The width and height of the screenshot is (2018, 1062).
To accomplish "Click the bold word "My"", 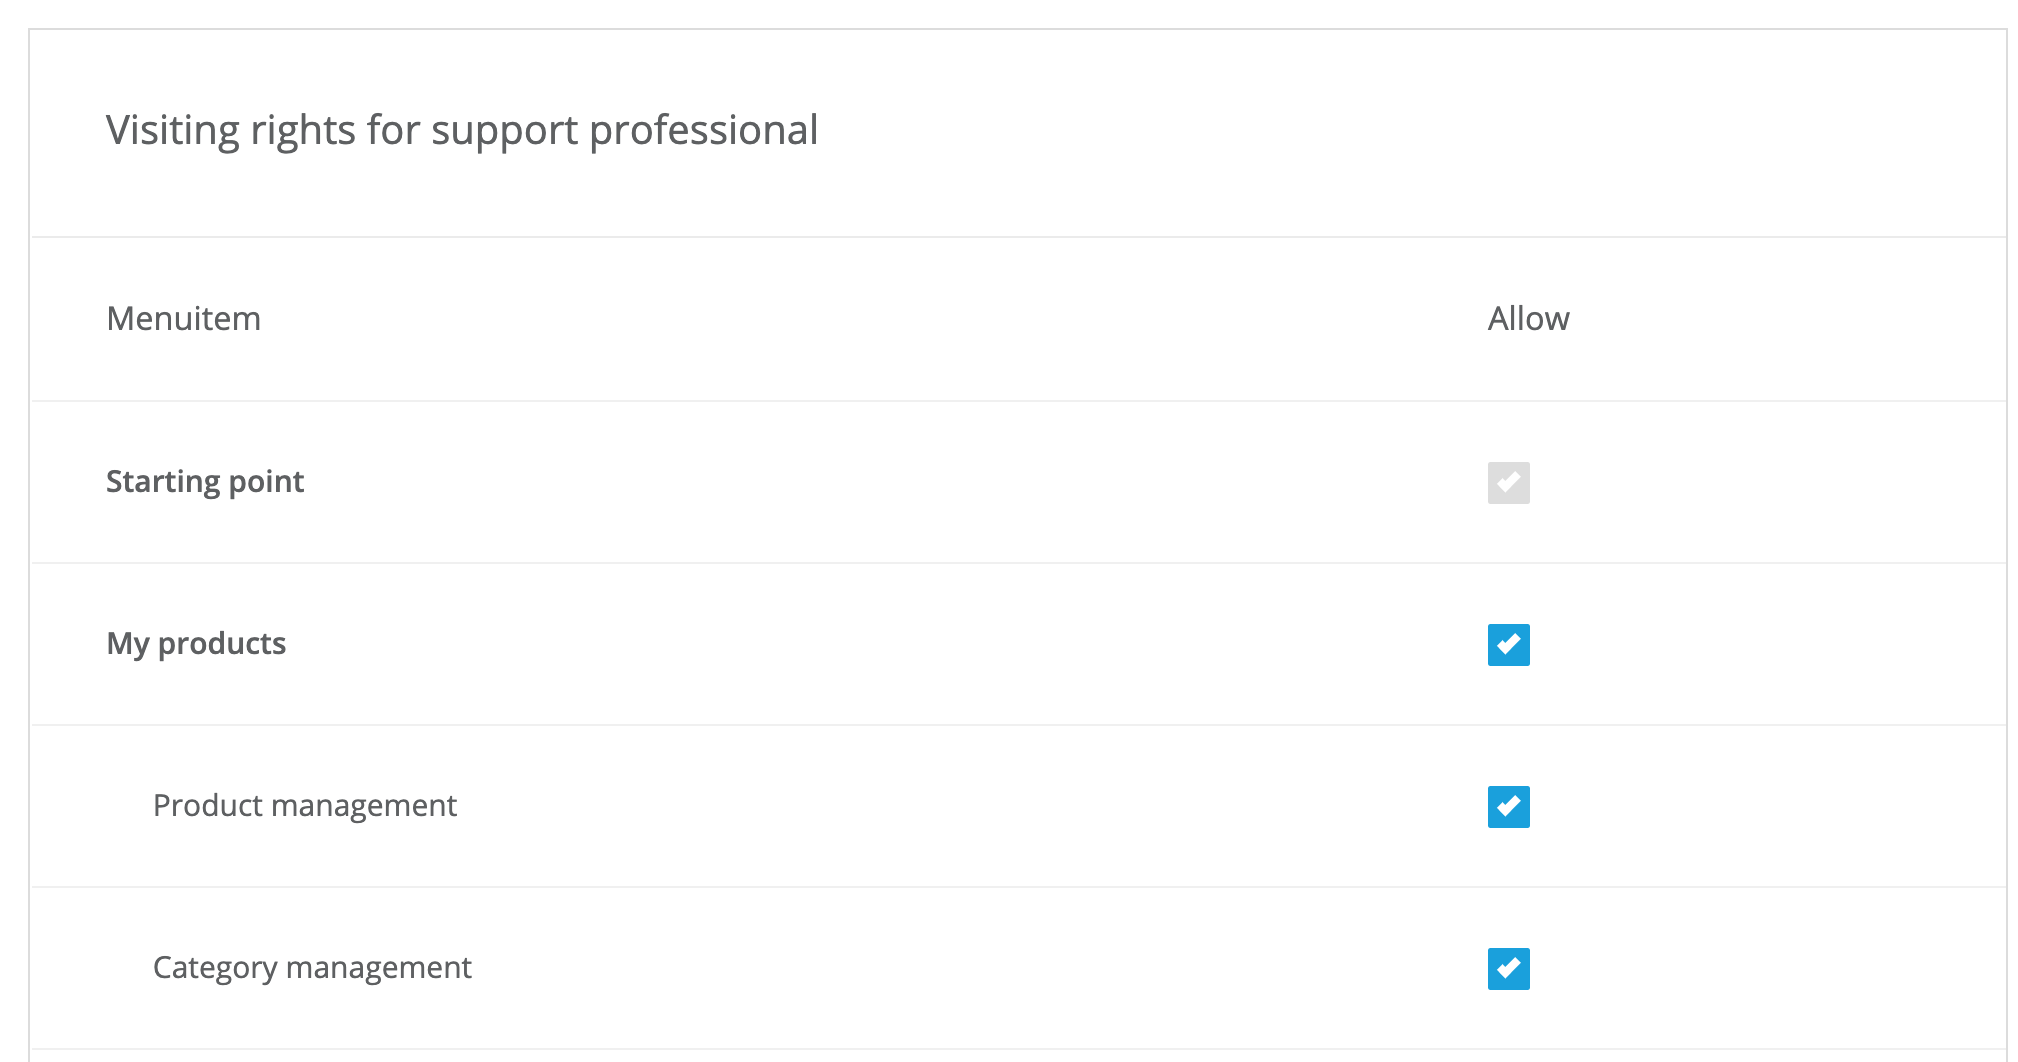I will click(x=127, y=644).
